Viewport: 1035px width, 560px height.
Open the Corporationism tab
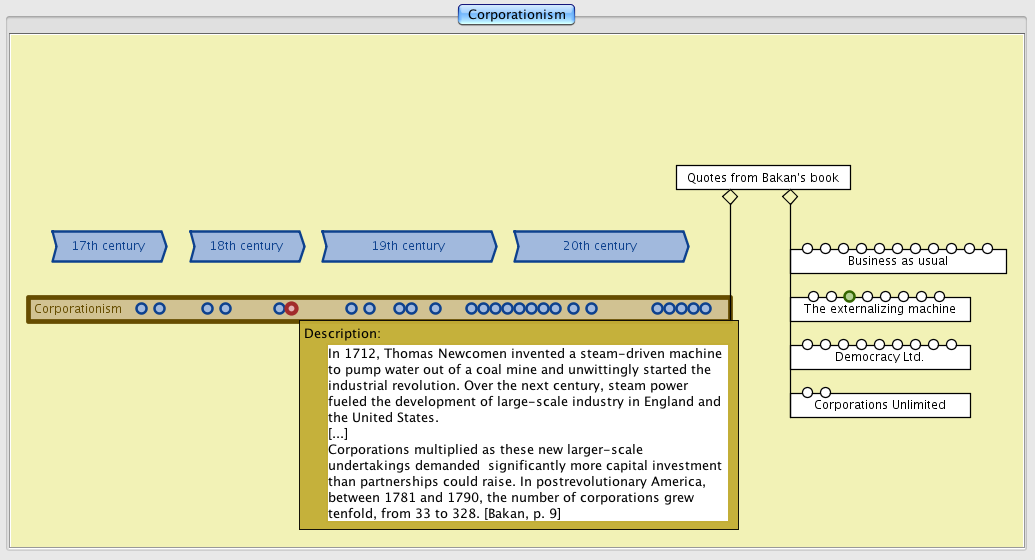pyautogui.click(x=516, y=14)
